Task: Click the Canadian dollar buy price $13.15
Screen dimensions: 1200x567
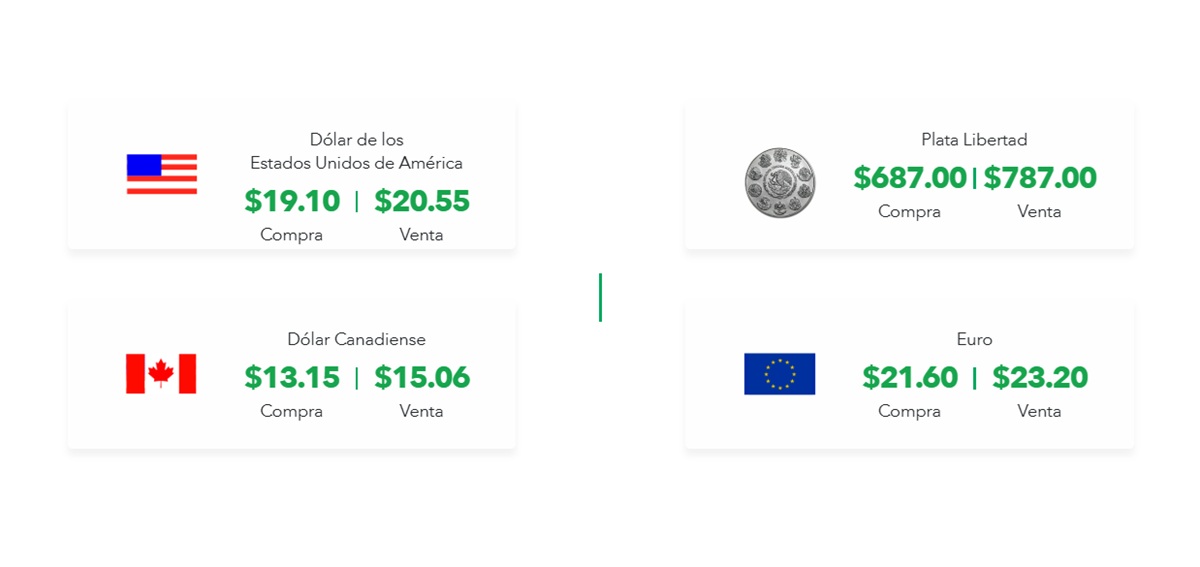Action: pyautogui.click(x=292, y=377)
